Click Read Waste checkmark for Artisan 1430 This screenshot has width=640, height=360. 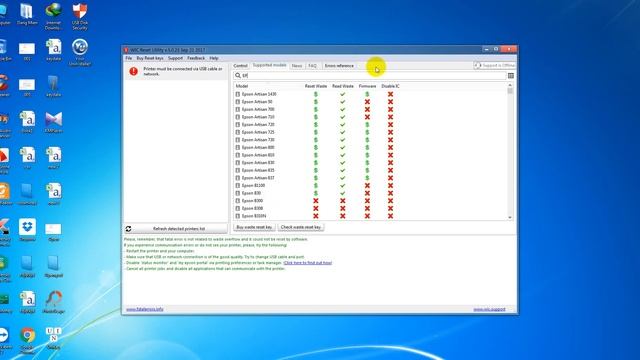[x=342, y=94]
